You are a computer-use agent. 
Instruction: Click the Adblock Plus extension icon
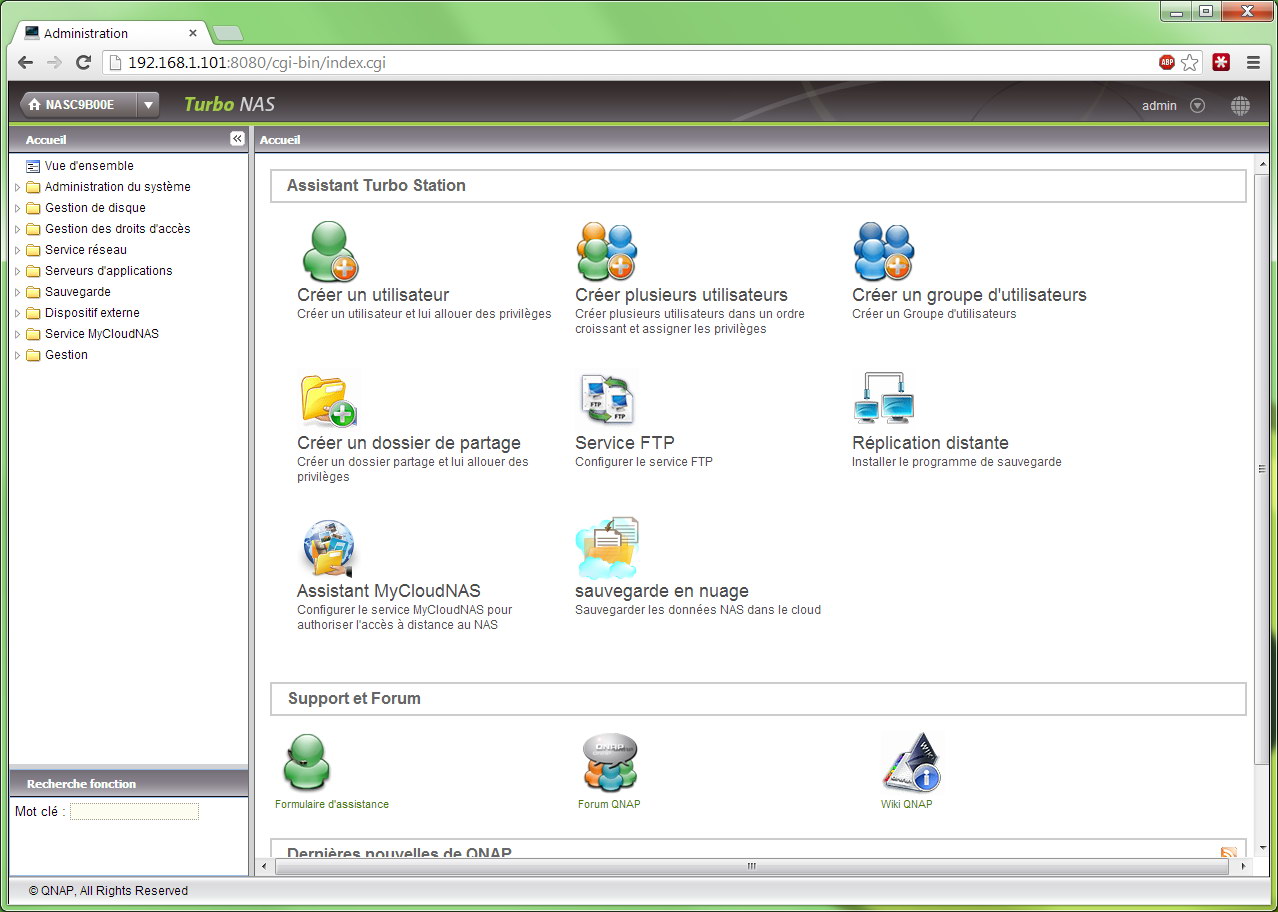pos(1167,62)
